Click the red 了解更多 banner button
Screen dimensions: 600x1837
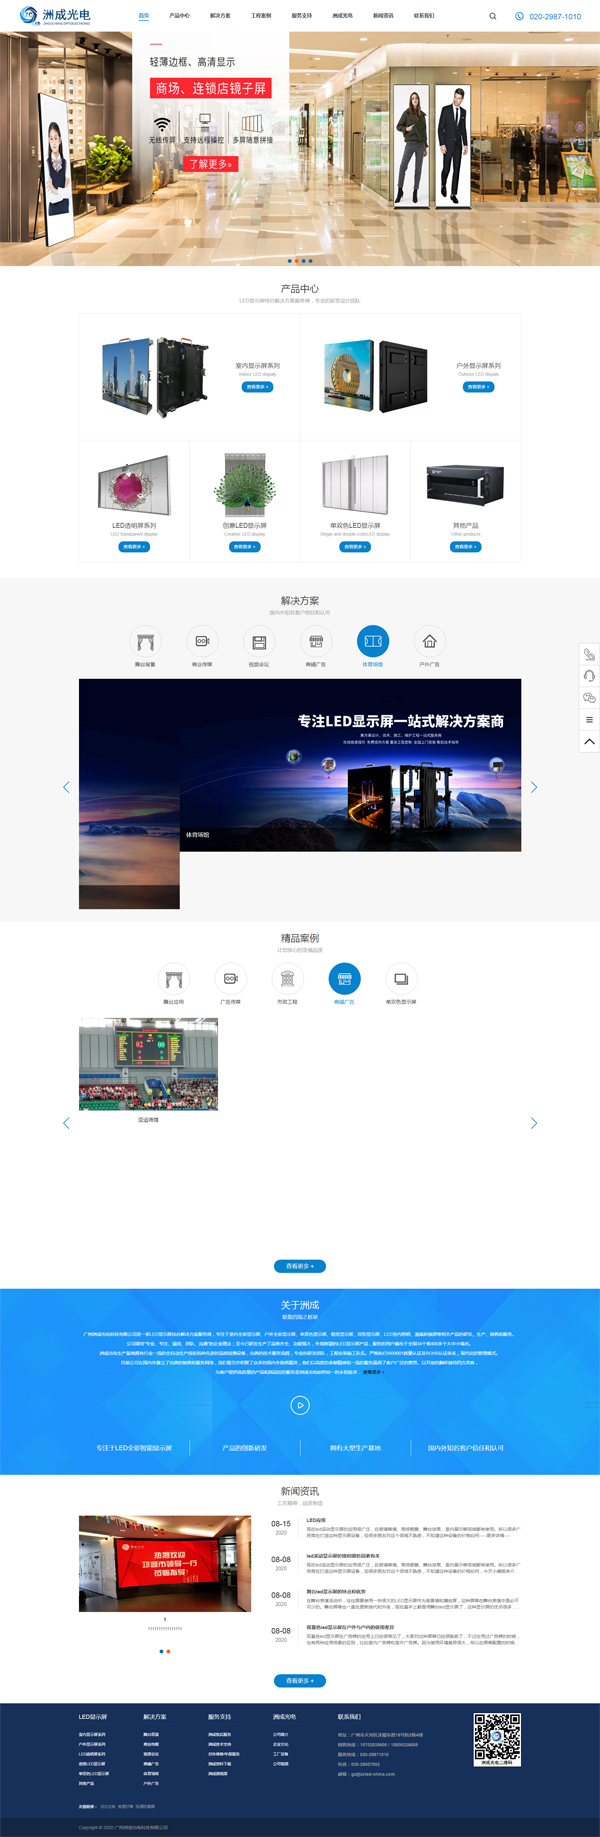[x=211, y=164]
